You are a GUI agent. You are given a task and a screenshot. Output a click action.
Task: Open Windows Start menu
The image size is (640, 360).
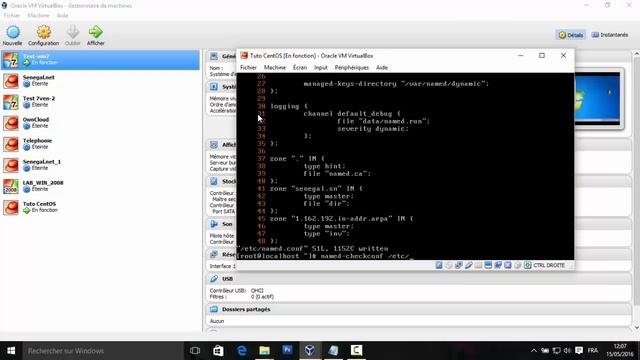11,351
